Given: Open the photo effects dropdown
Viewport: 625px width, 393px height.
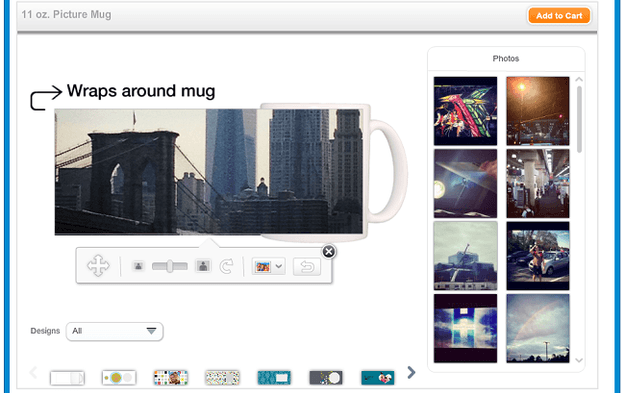Looking at the screenshot, I should coord(268,266).
